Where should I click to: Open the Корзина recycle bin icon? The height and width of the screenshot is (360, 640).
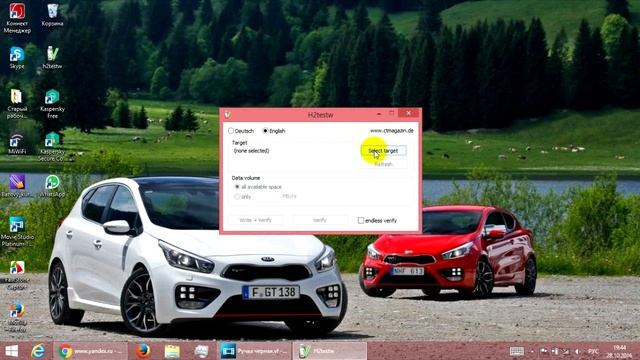52,15
